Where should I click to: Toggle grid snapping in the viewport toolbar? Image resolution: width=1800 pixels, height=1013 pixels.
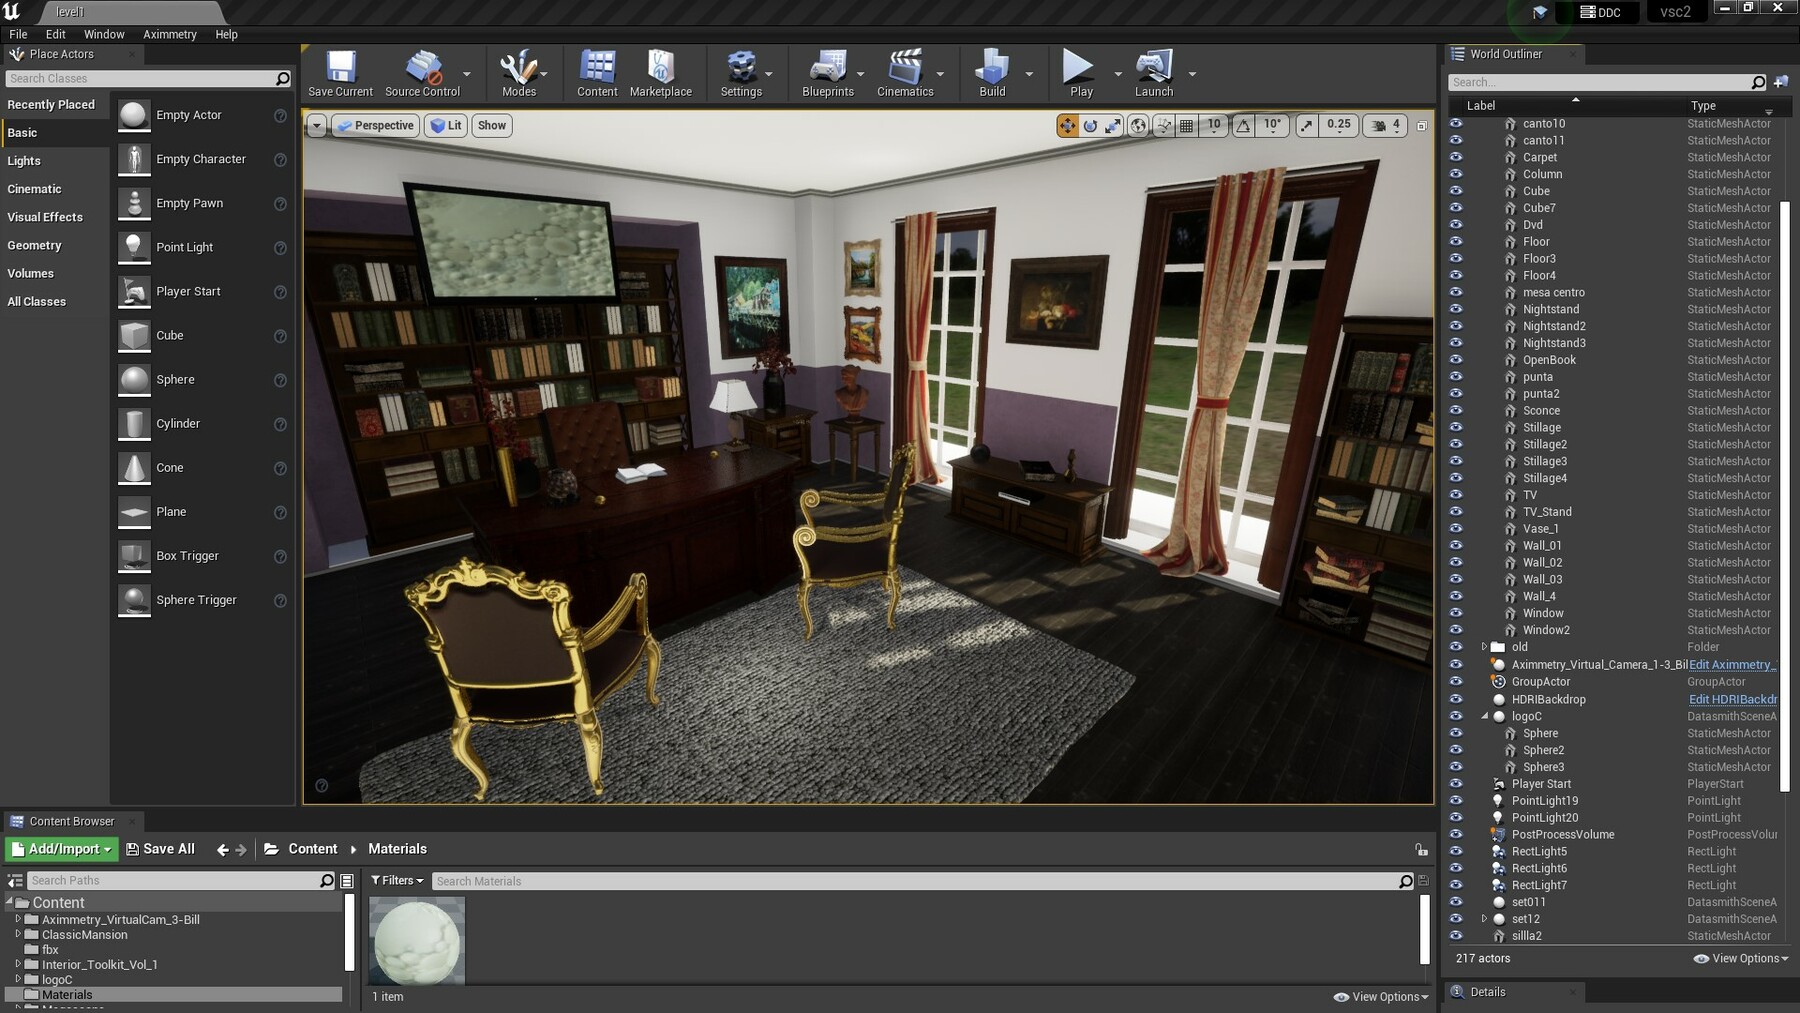pos(1186,125)
